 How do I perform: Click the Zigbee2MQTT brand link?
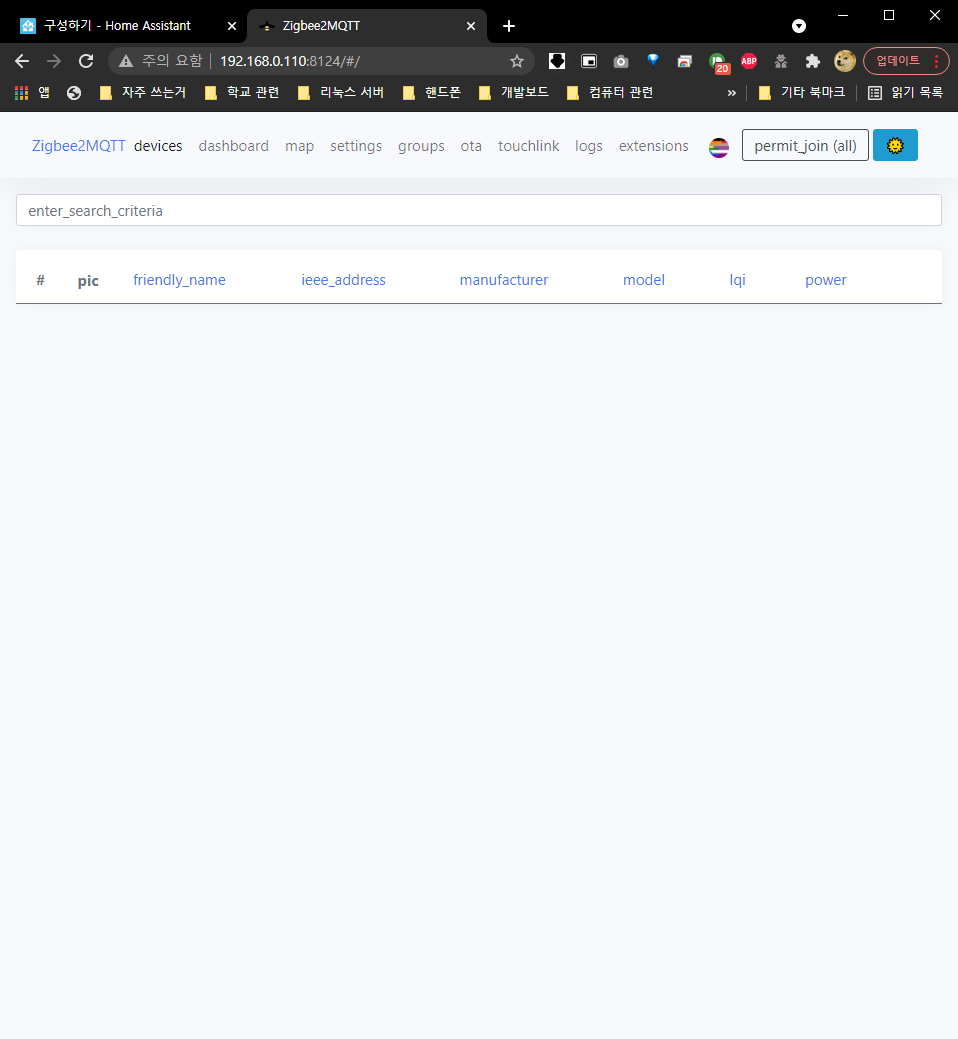tap(78, 146)
